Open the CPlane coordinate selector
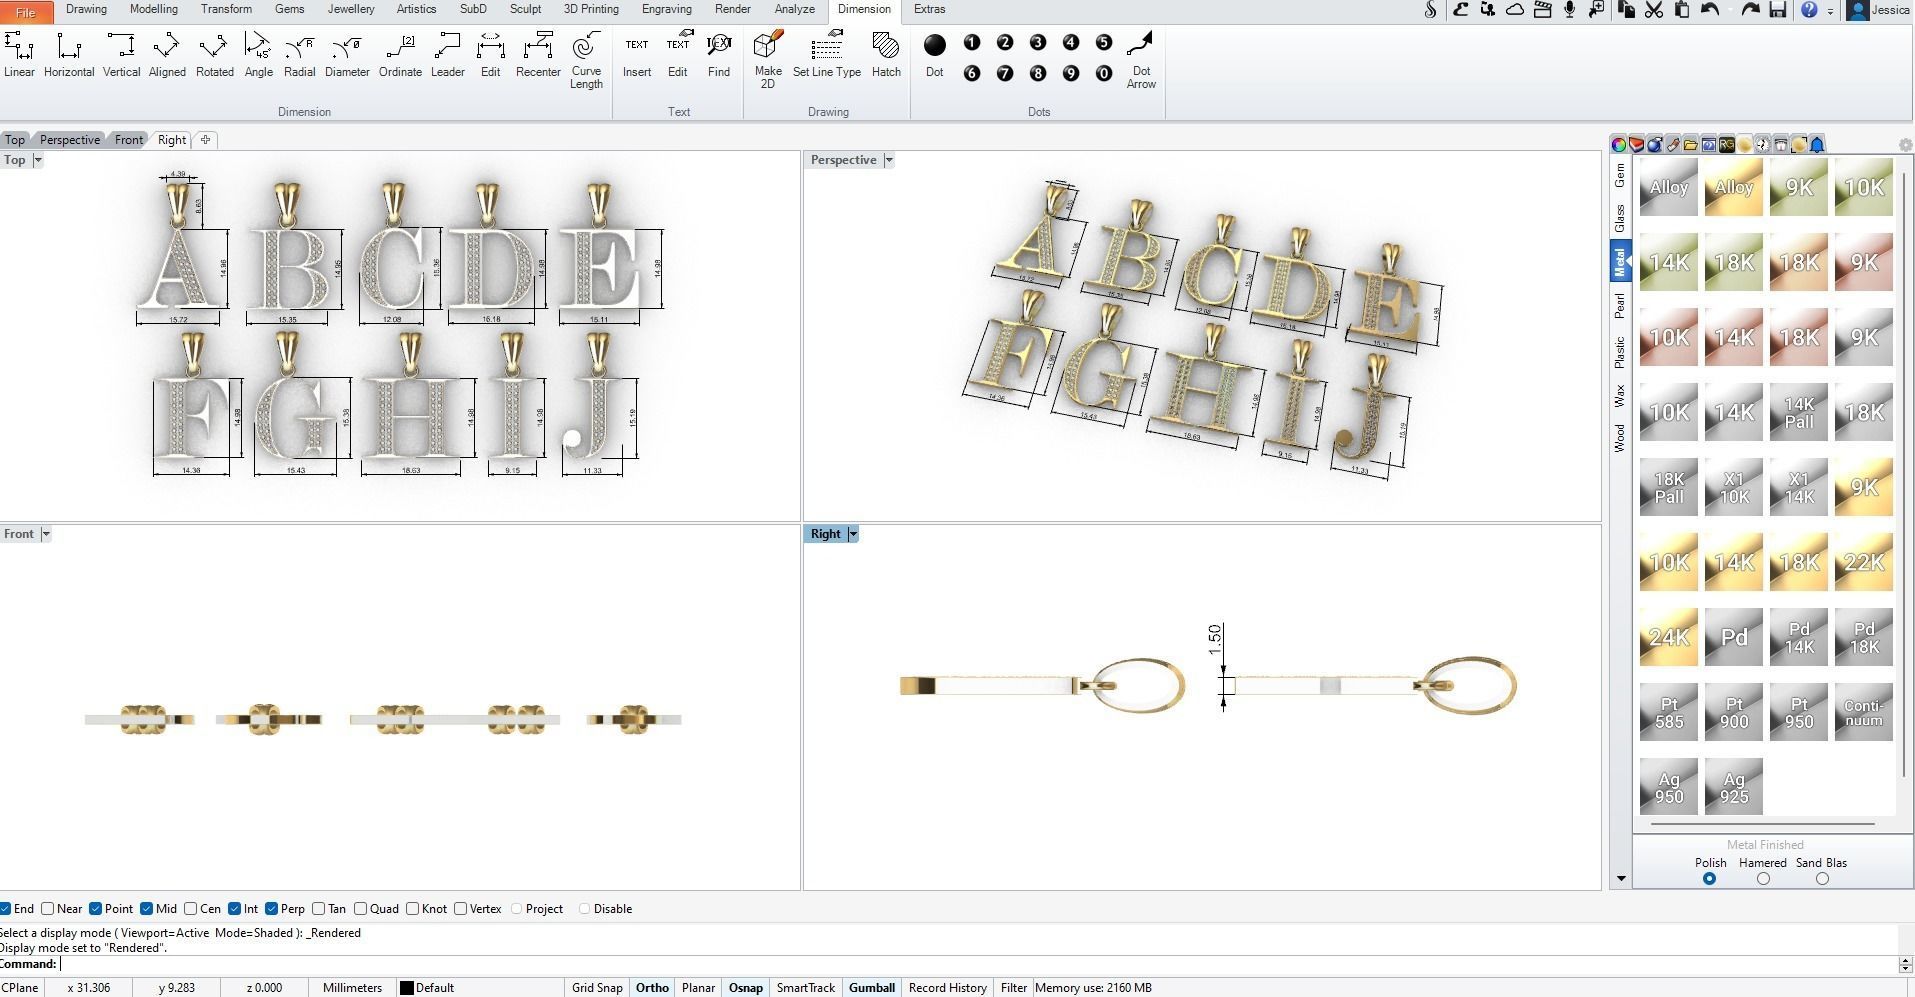Screen dimensions: 1915x997 click(20, 988)
